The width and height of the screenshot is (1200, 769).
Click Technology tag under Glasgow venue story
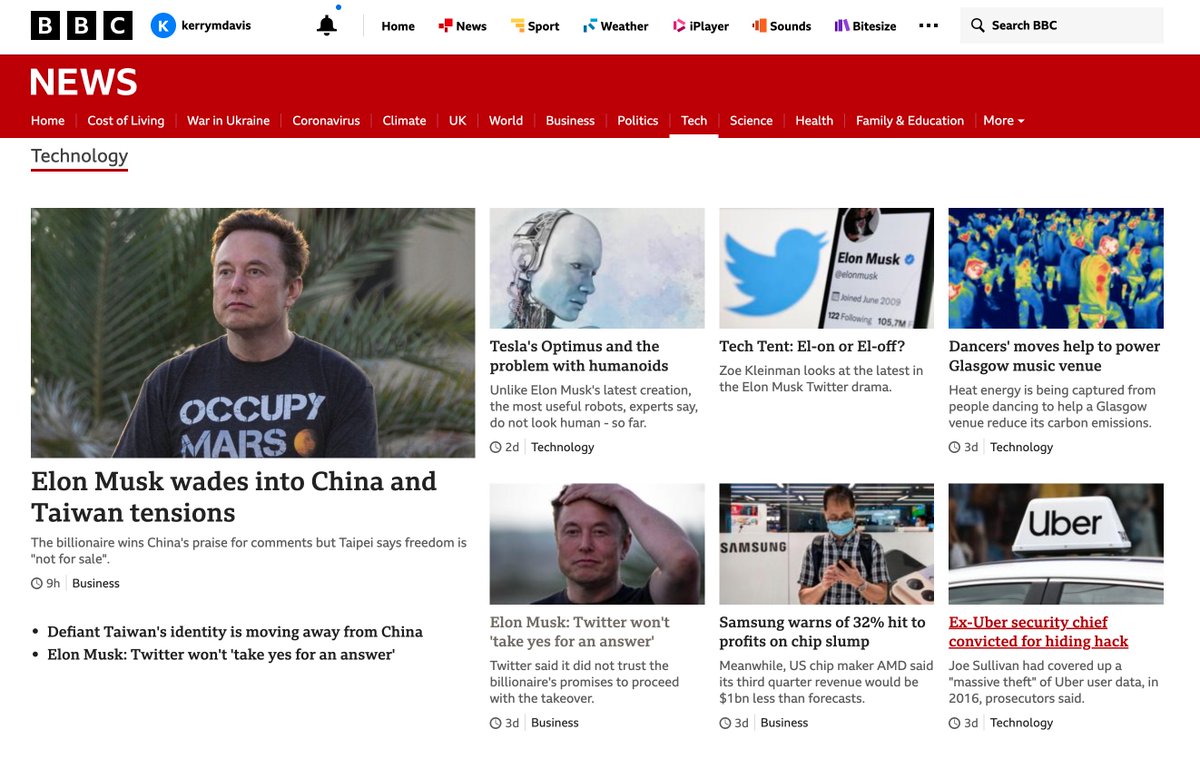click(1021, 447)
